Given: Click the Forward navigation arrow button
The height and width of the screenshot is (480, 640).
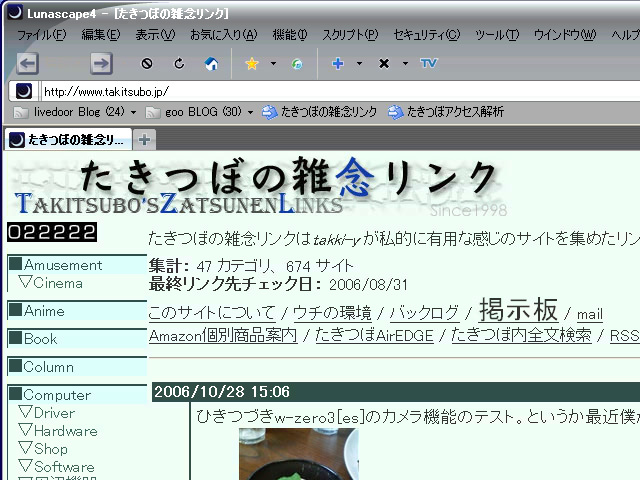Looking at the screenshot, I should coord(101,63).
